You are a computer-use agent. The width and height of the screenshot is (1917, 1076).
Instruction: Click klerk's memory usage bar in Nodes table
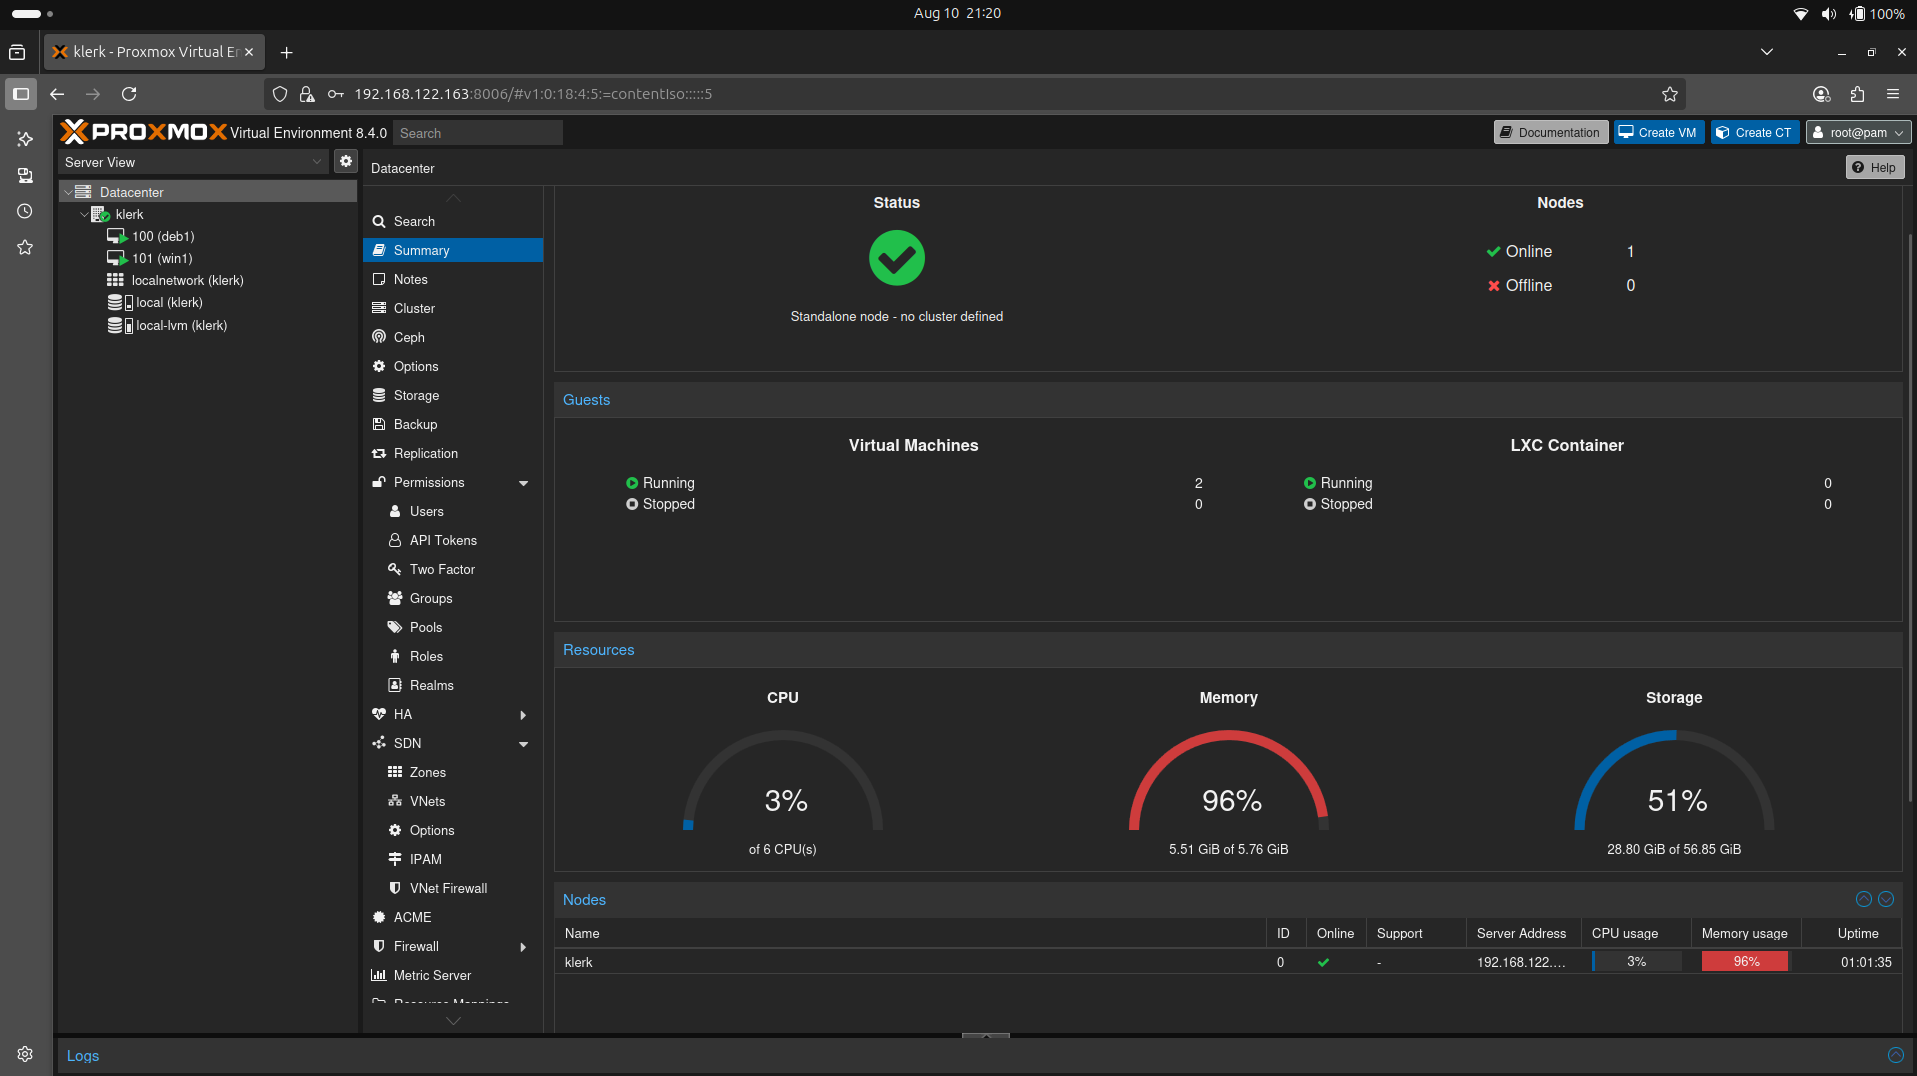1744,961
